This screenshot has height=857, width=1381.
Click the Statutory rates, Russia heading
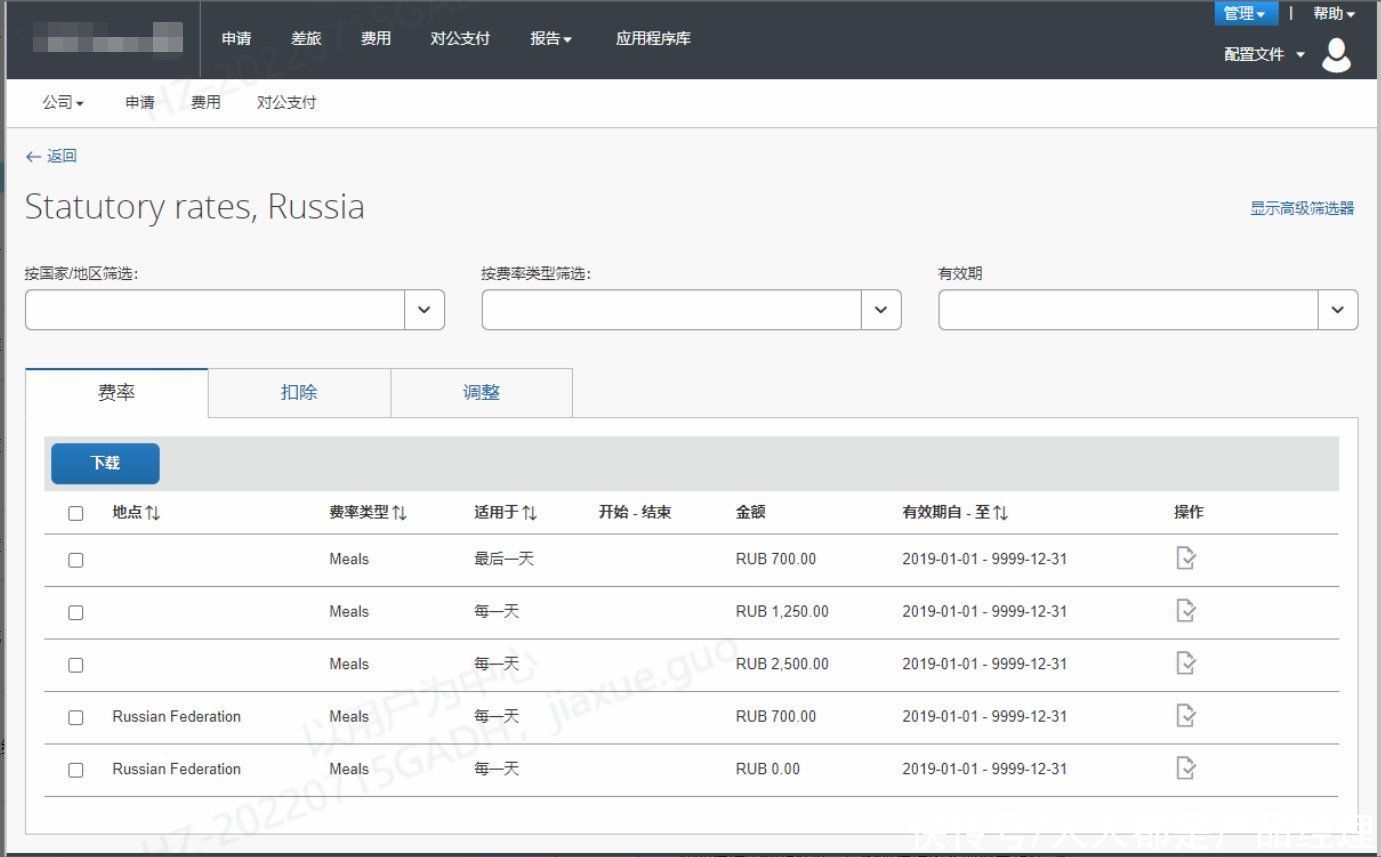[x=195, y=207]
